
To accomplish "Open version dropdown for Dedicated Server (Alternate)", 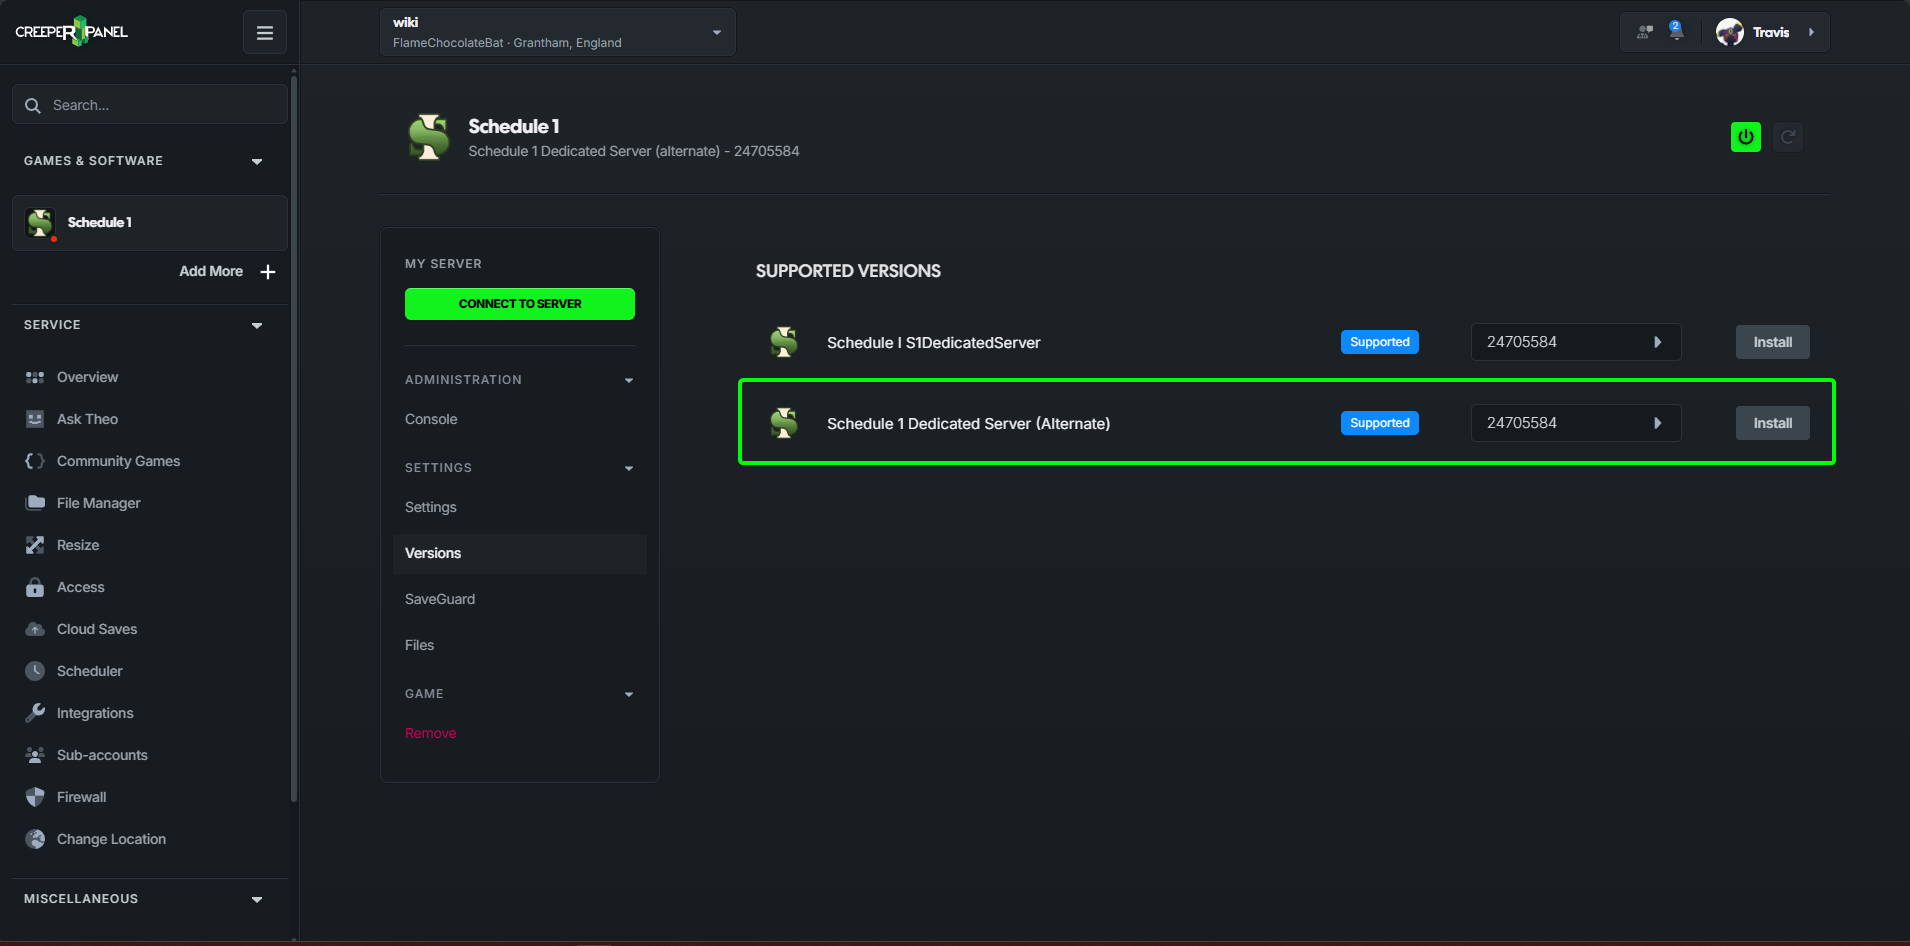I will coord(1576,423).
